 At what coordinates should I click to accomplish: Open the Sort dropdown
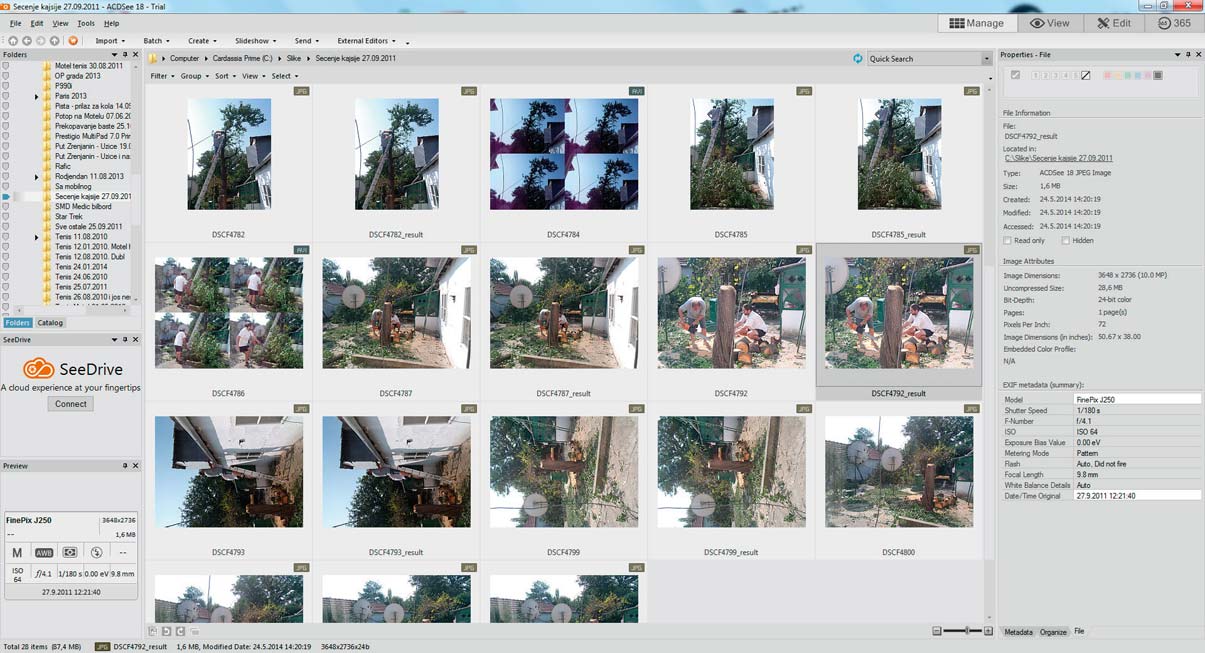[x=225, y=76]
